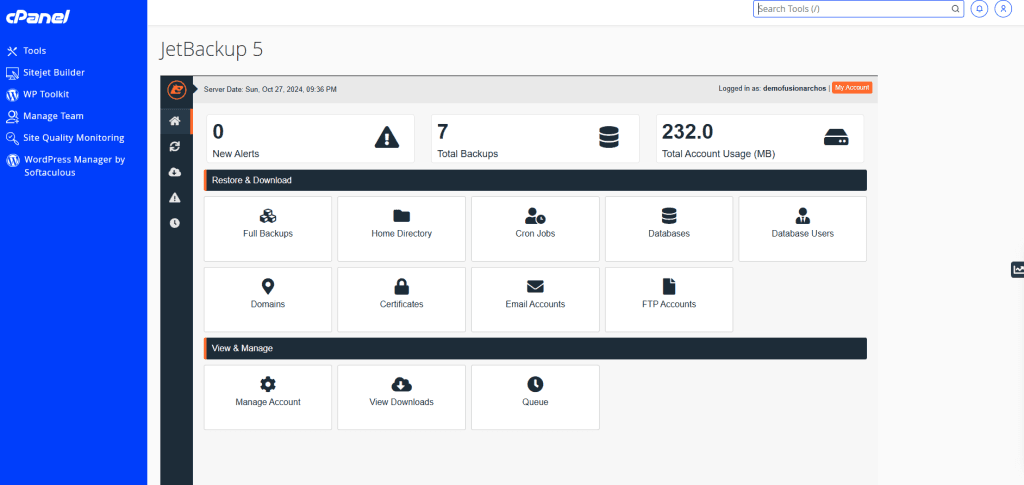
Task: Open Full Backups restore tile
Action: tap(267, 229)
